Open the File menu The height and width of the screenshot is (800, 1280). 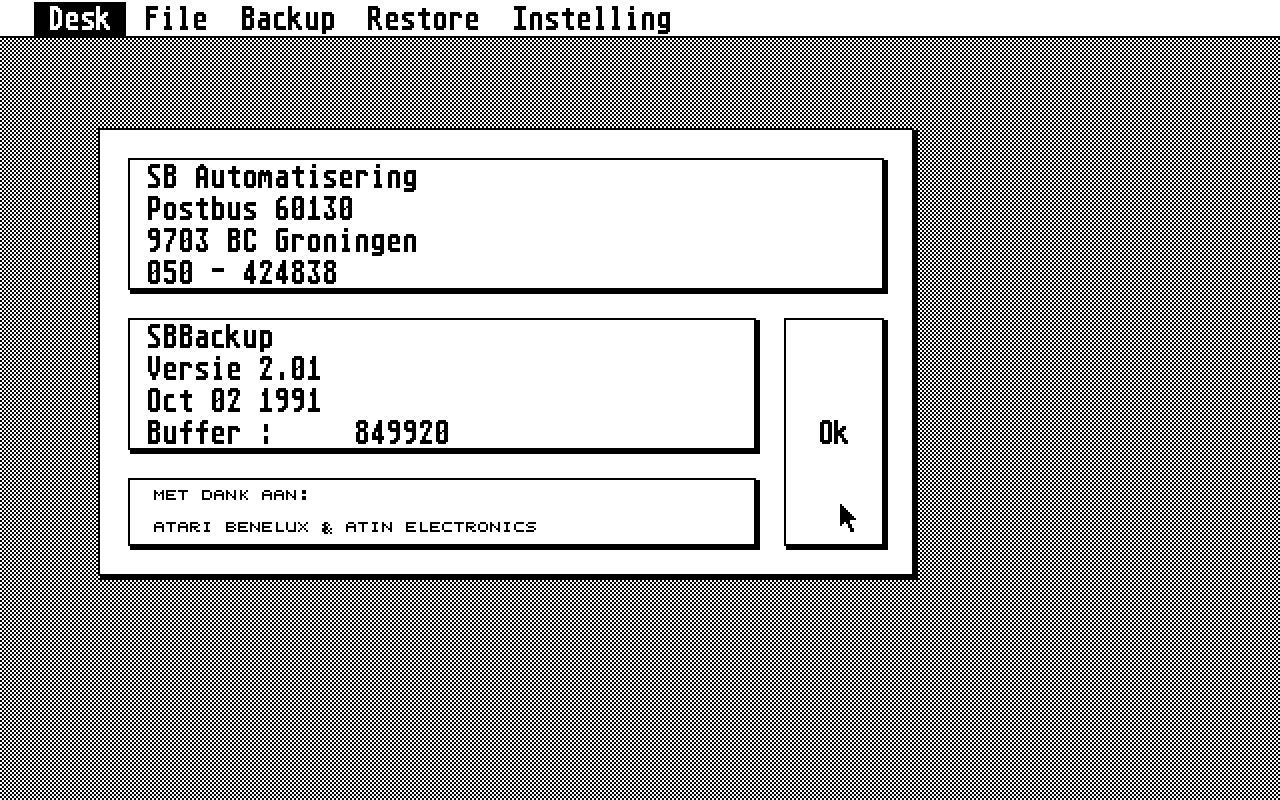point(176,19)
